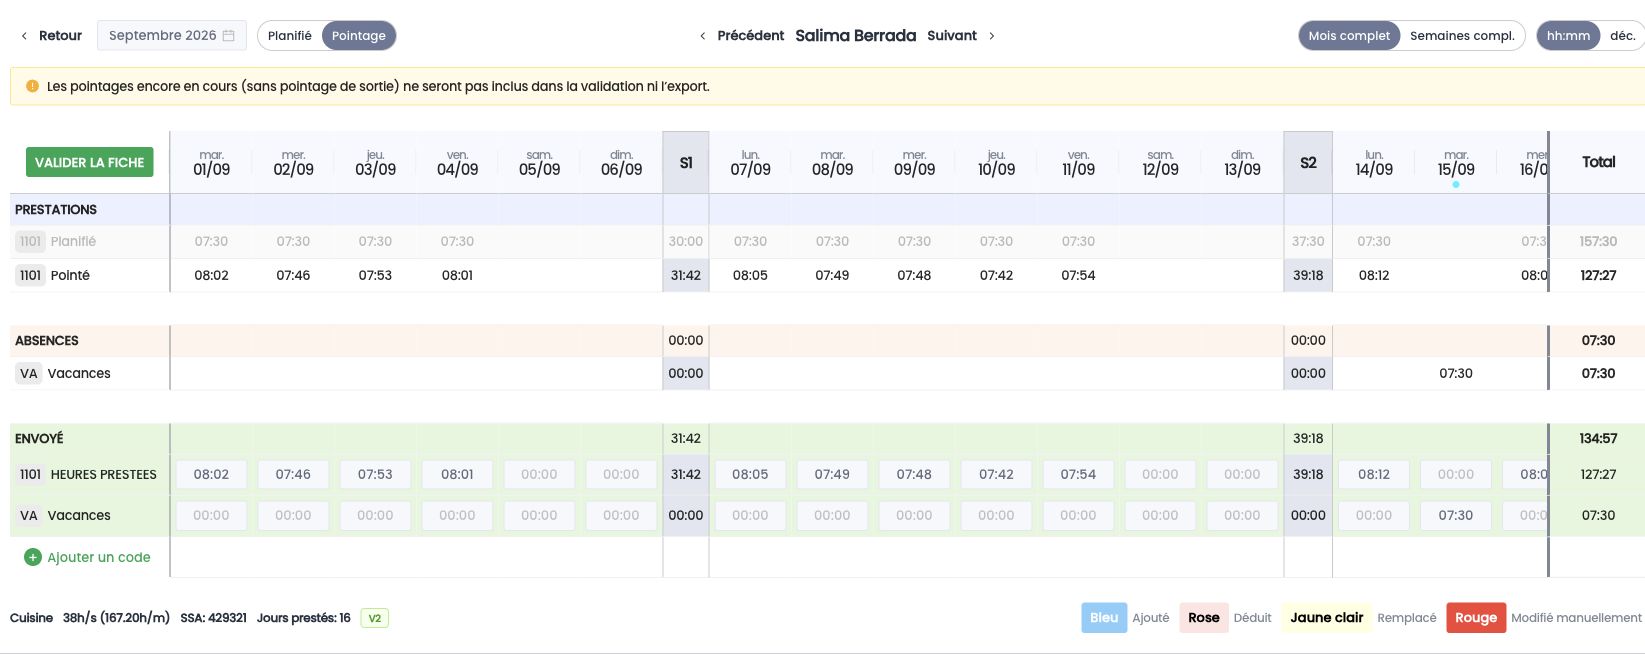1645x654 pixels.
Task: Click the back chevron next to Retour
Action: [x=24, y=36]
